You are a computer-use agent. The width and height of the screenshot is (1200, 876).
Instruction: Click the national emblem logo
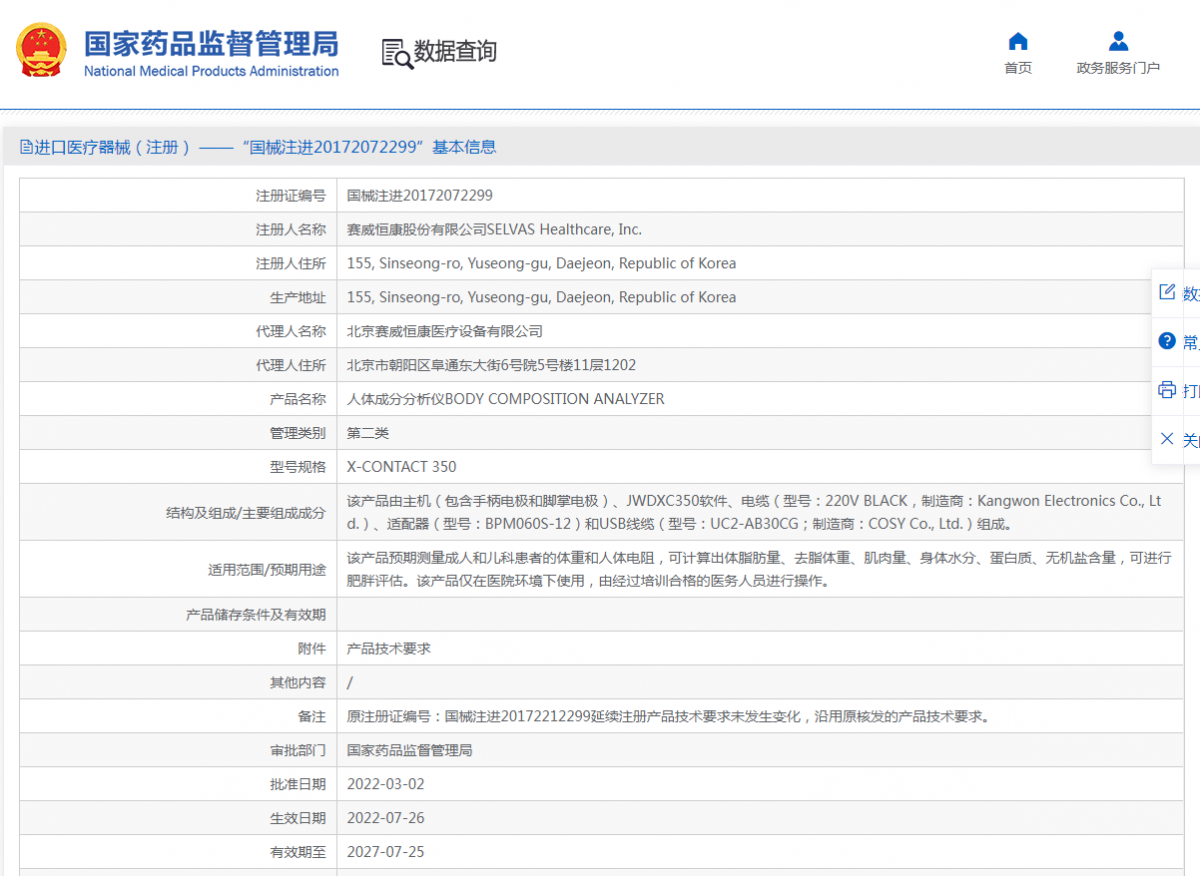[41, 50]
